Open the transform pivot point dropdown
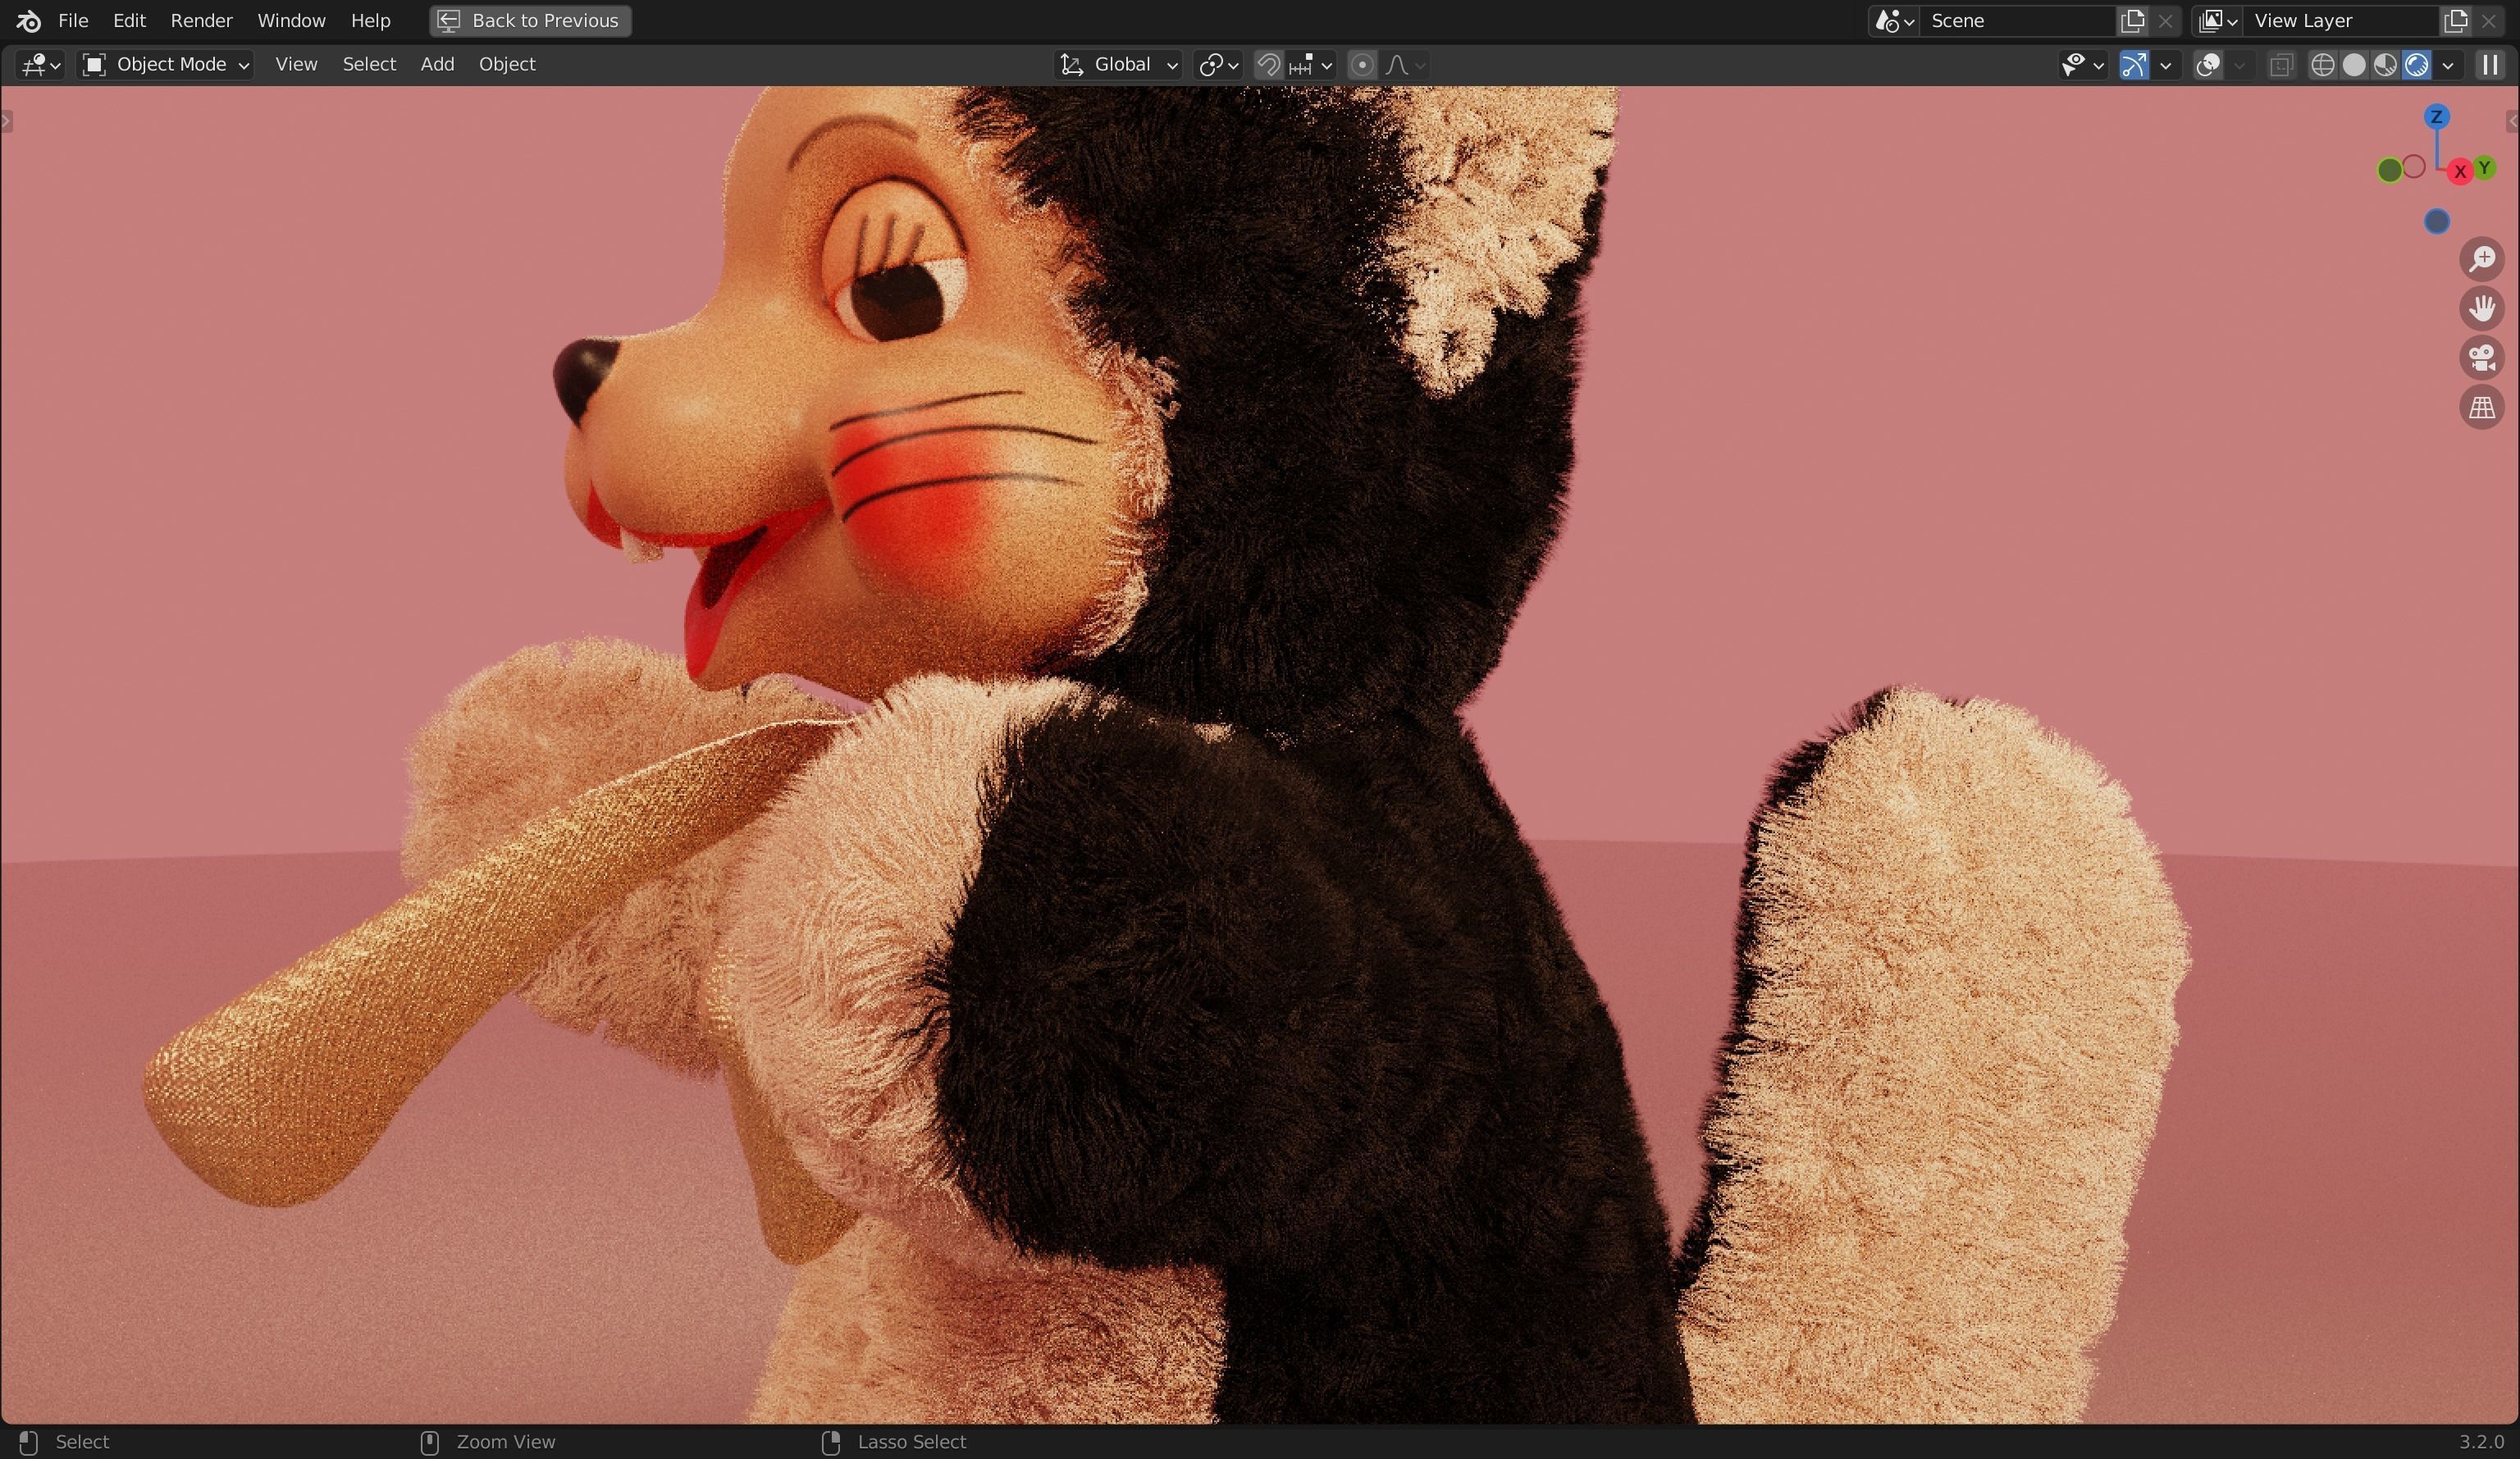This screenshot has width=2520, height=1459. click(1218, 65)
